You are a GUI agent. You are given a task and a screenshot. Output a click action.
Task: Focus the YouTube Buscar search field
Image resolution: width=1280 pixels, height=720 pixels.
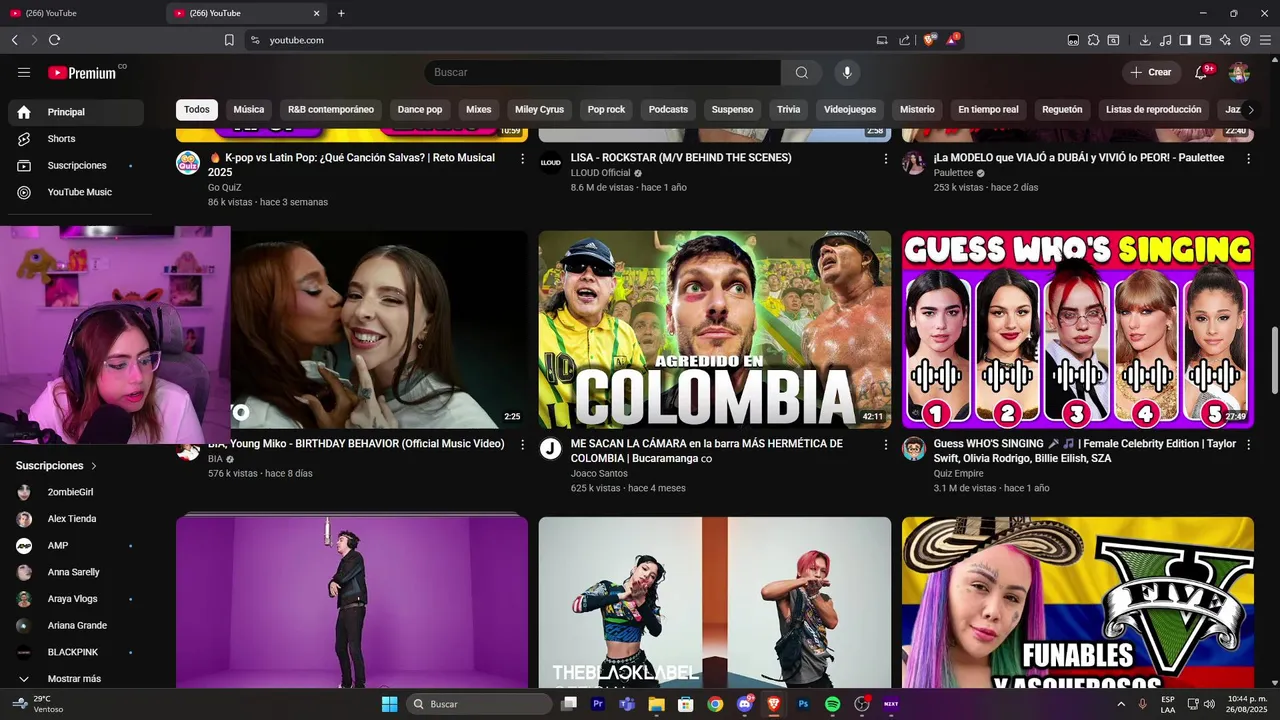(x=602, y=72)
